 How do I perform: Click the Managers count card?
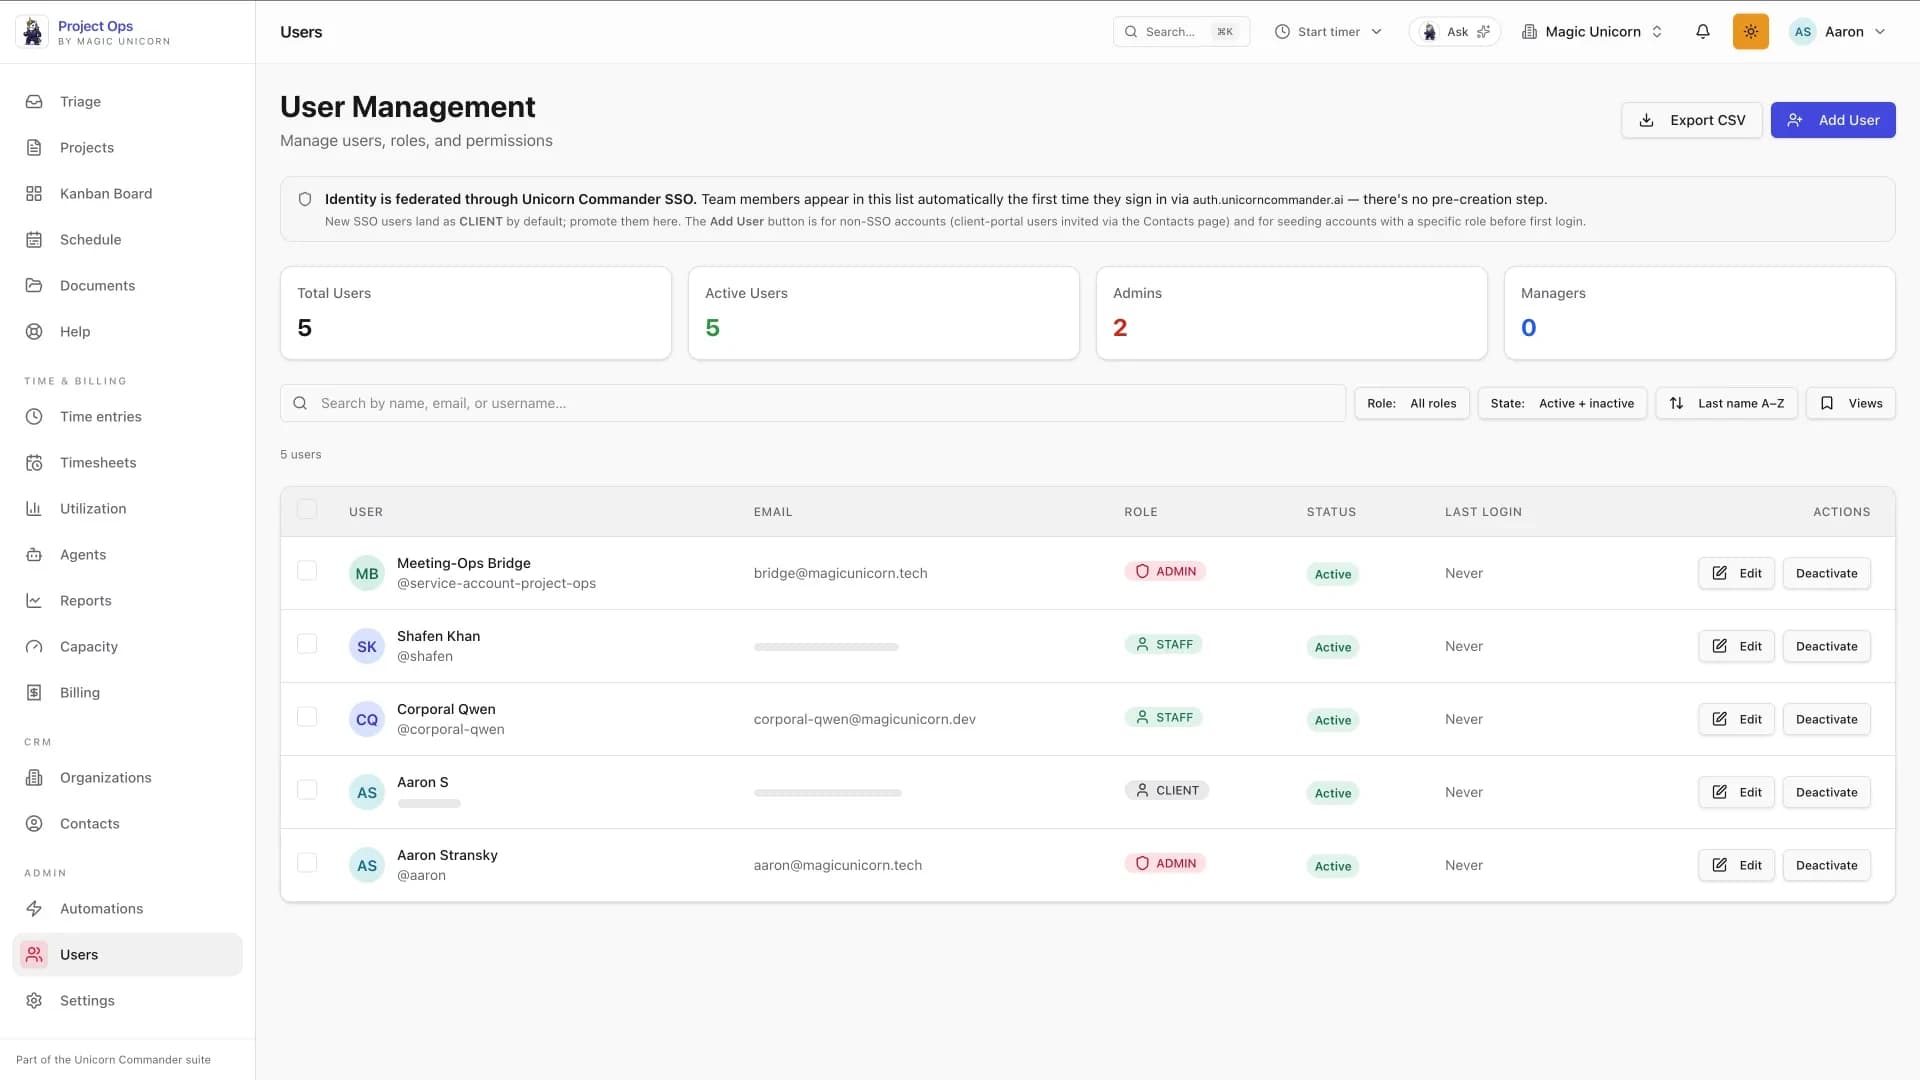1700,313
